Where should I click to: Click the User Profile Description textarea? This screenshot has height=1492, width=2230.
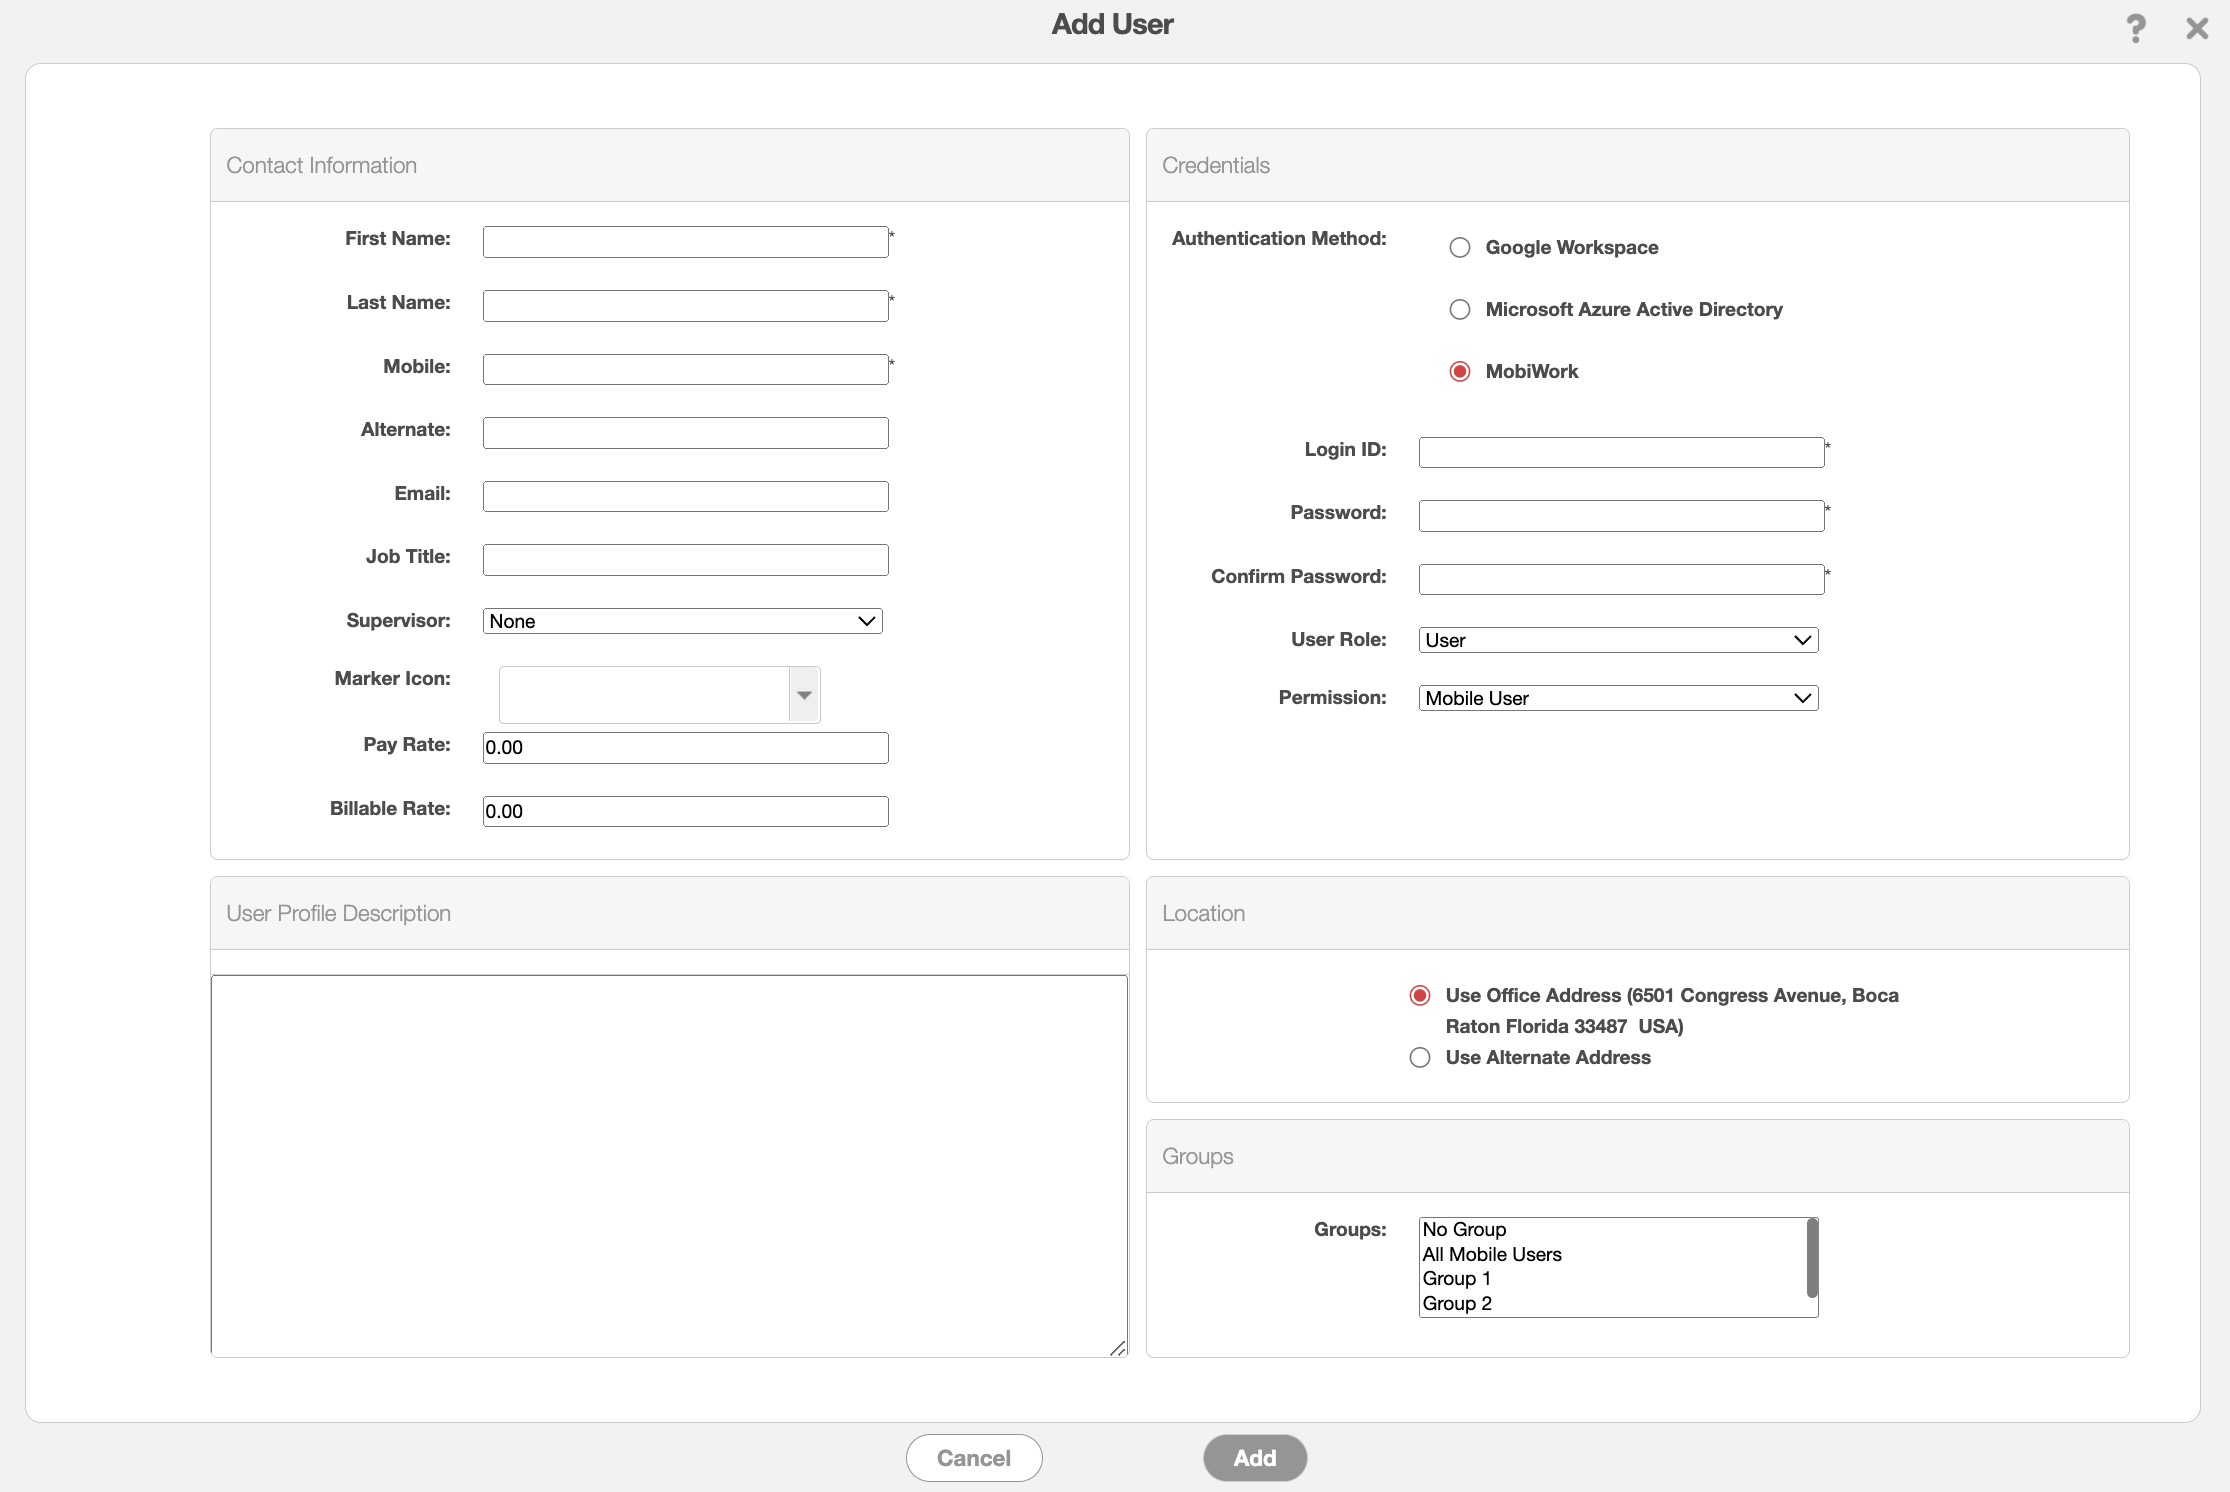pyautogui.click(x=668, y=1165)
